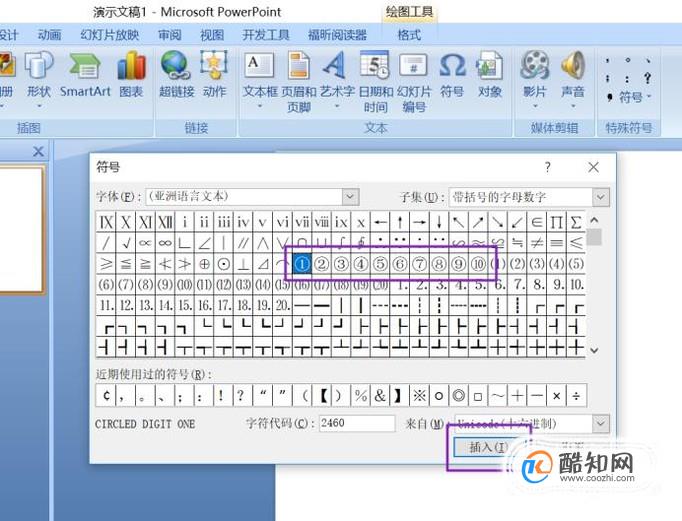Insert Date and Time

click(375, 82)
